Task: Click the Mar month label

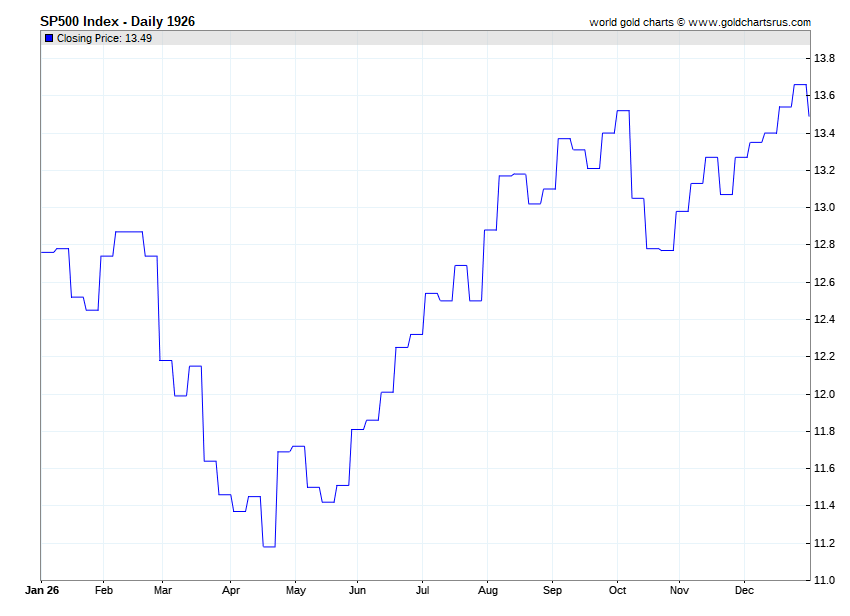Action: click(x=164, y=591)
